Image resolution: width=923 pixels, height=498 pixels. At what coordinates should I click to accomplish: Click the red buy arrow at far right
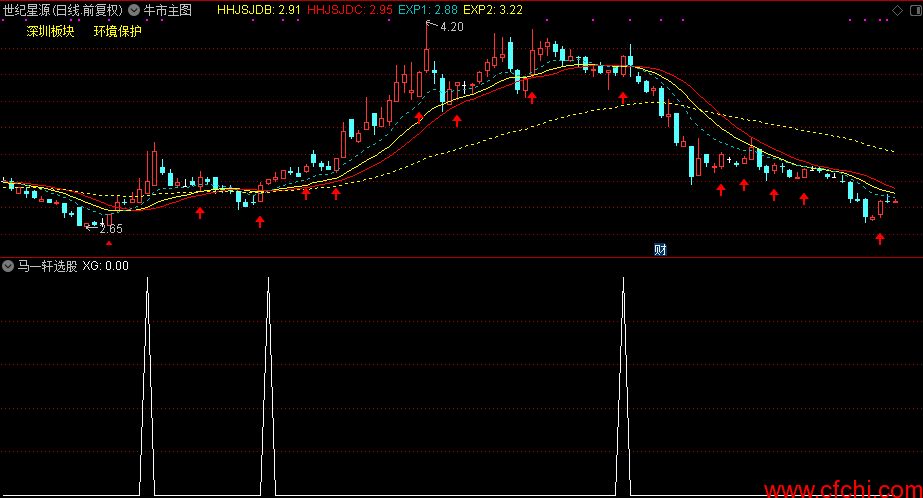coord(879,238)
